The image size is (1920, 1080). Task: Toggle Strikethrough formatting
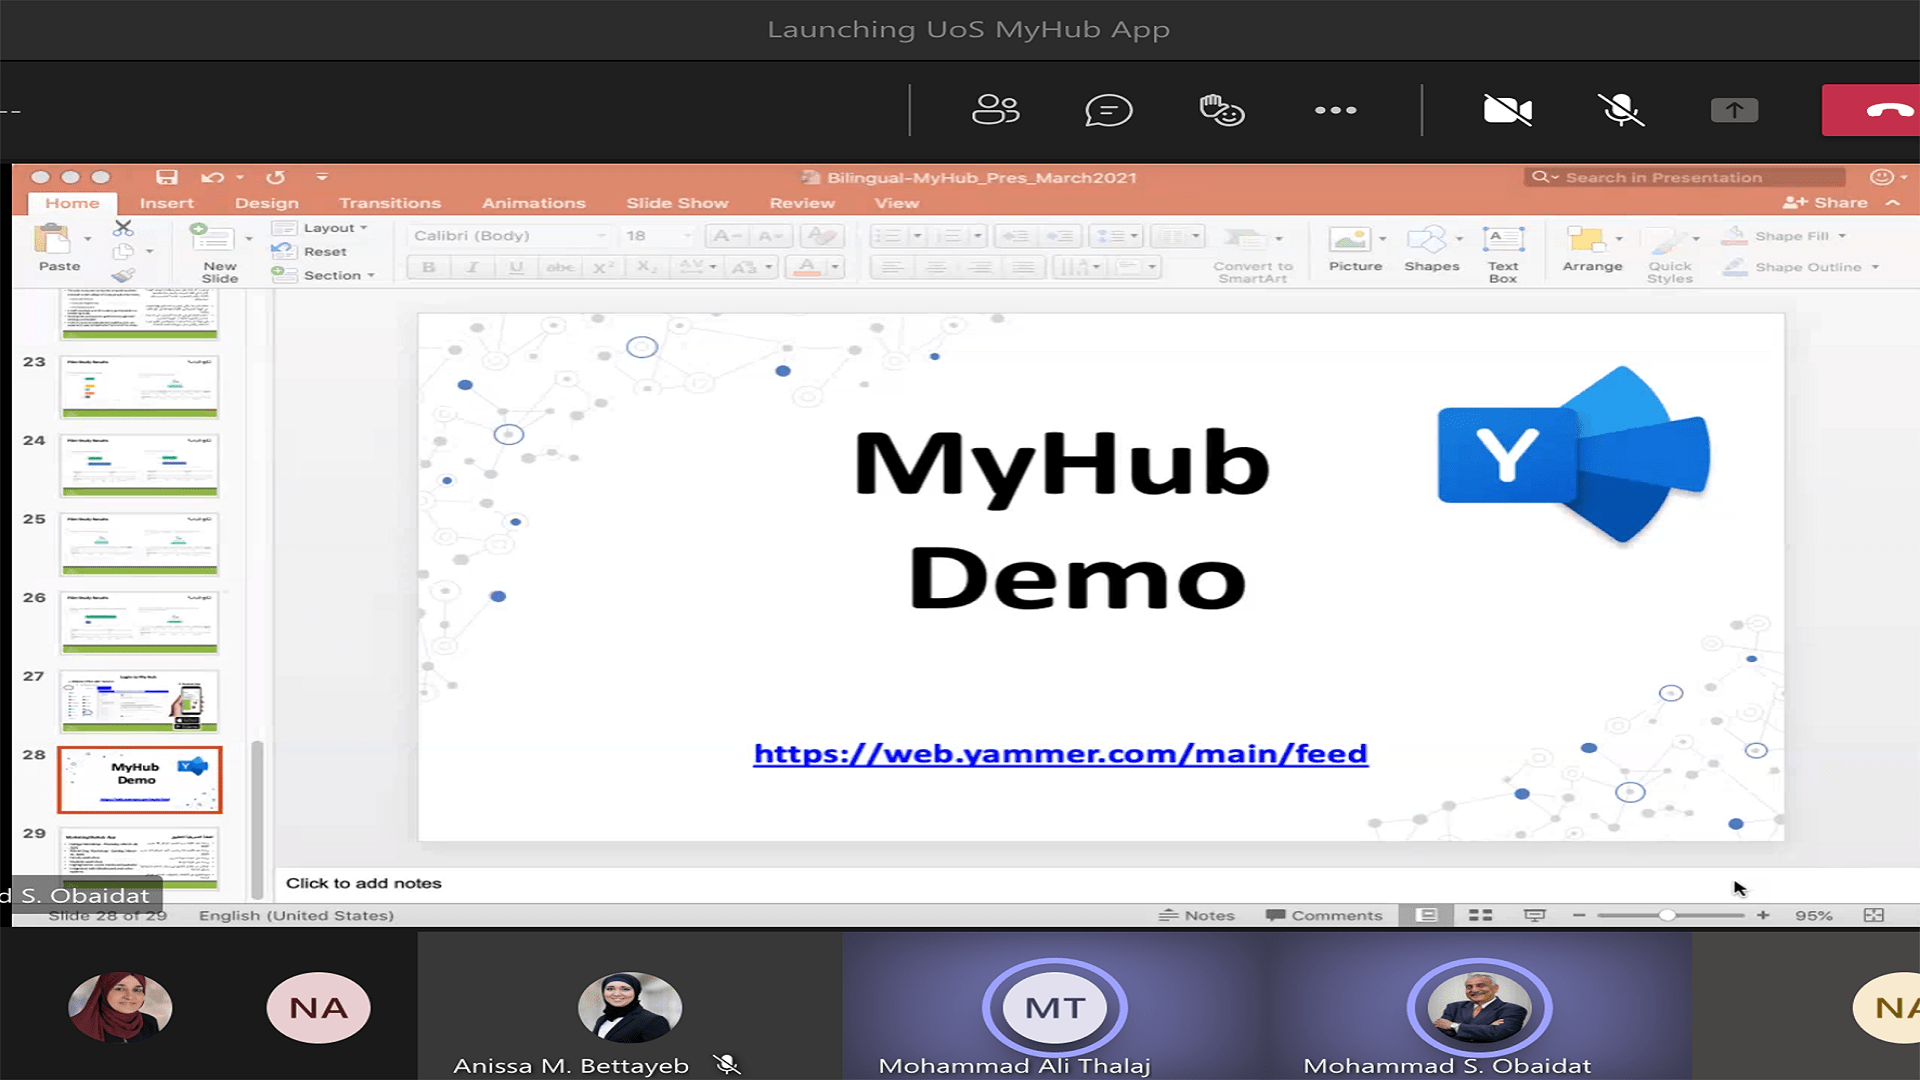click(x=560, y=267)
